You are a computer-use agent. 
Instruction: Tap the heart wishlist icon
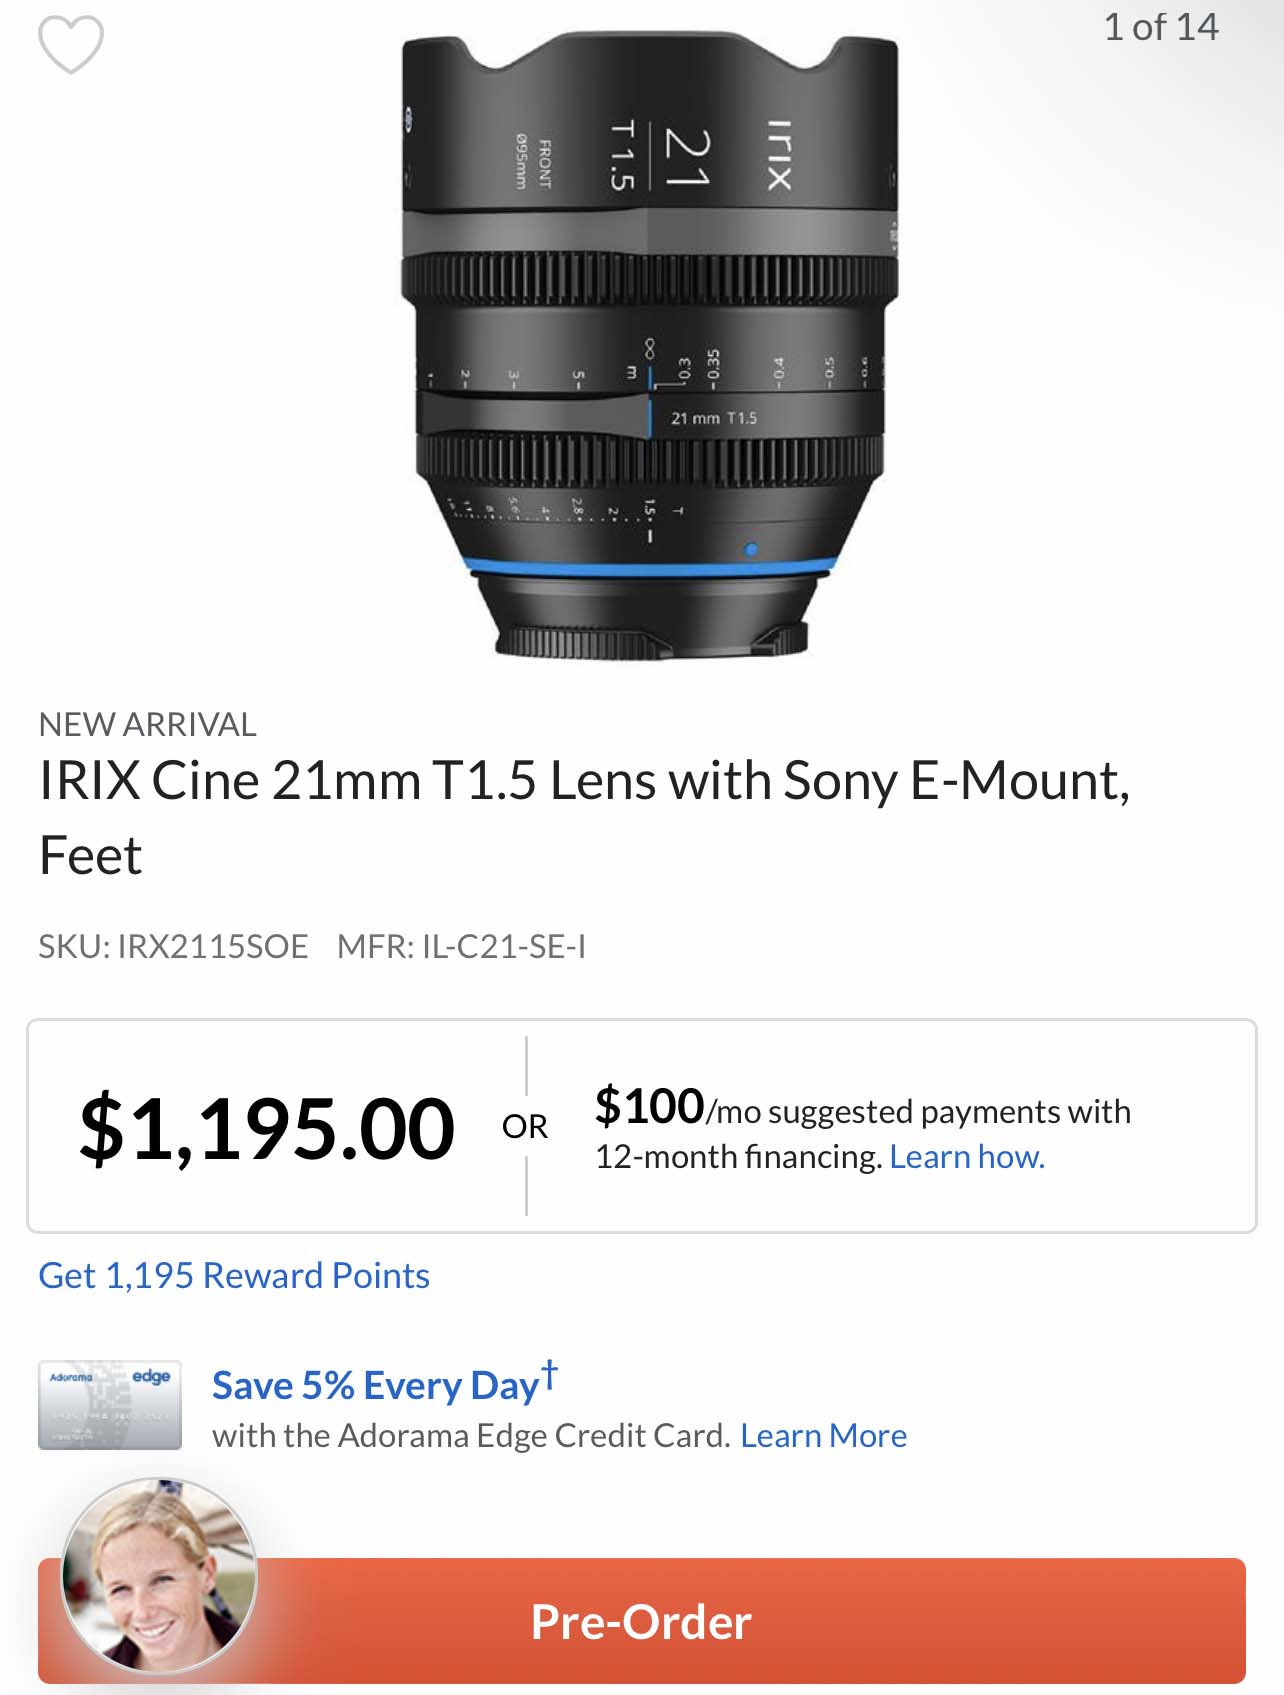coord(70,44)
